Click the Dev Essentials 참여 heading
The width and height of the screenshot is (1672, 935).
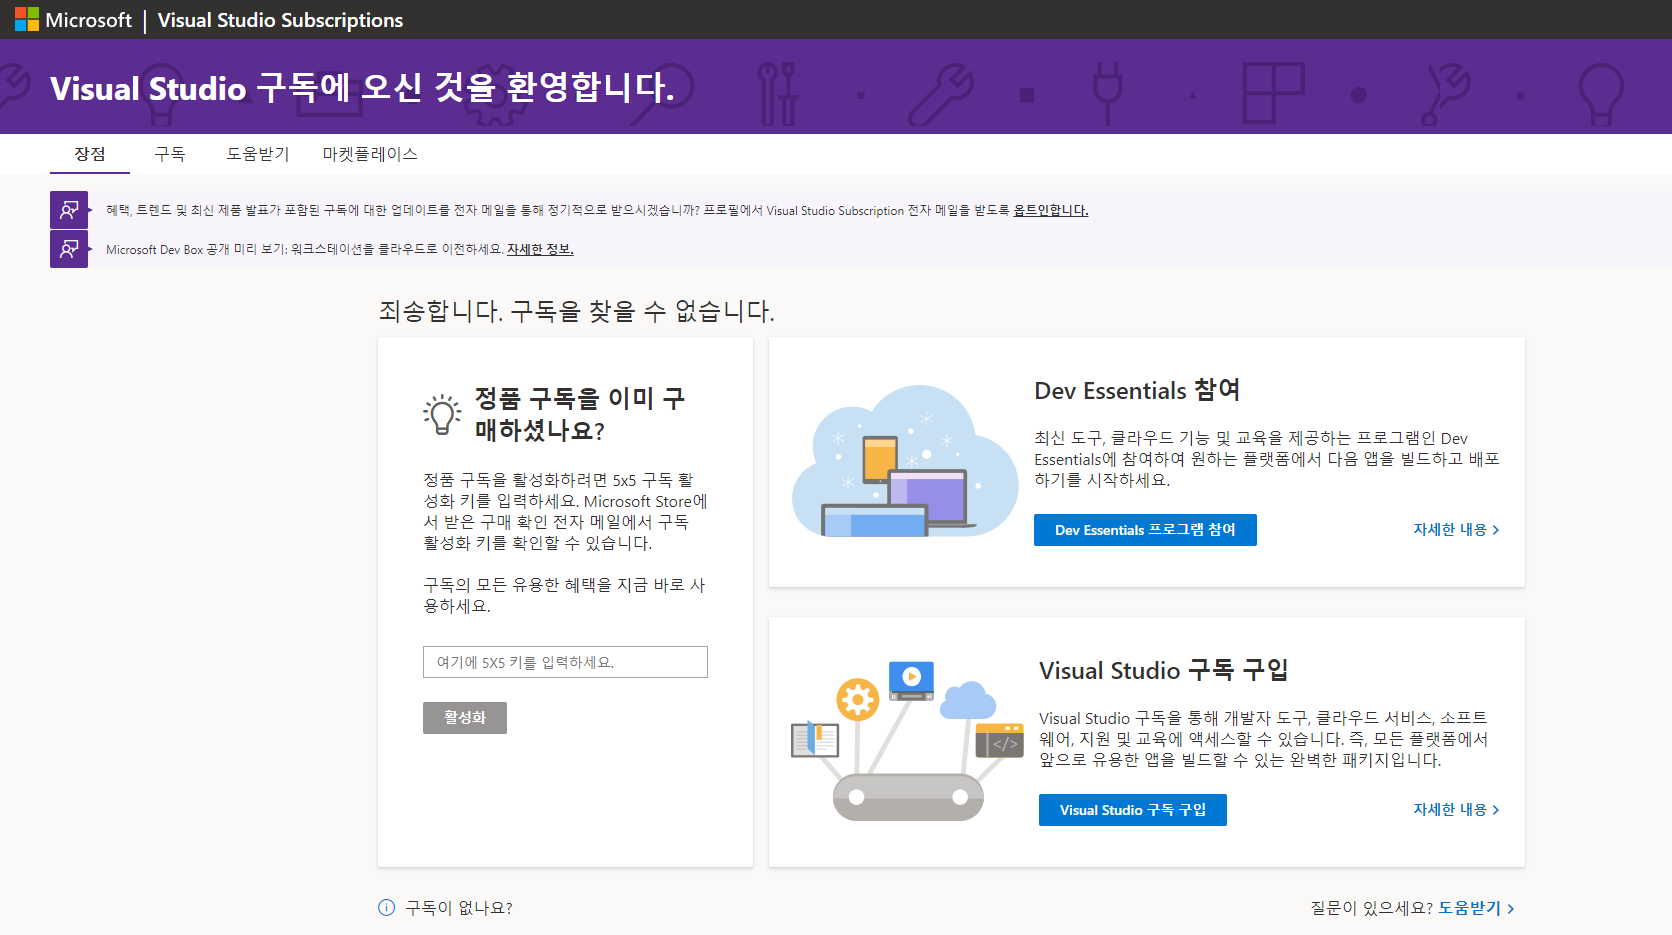click(1137, 390)
